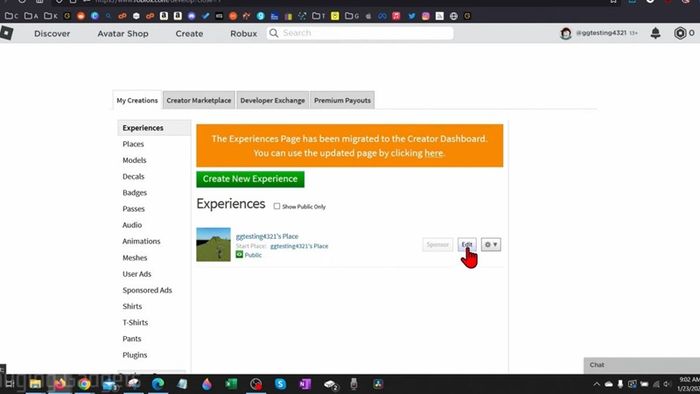The image size is (700, 394).
Task: Open the Robux balance hexagon icon
Action: [x=680, y=33]
